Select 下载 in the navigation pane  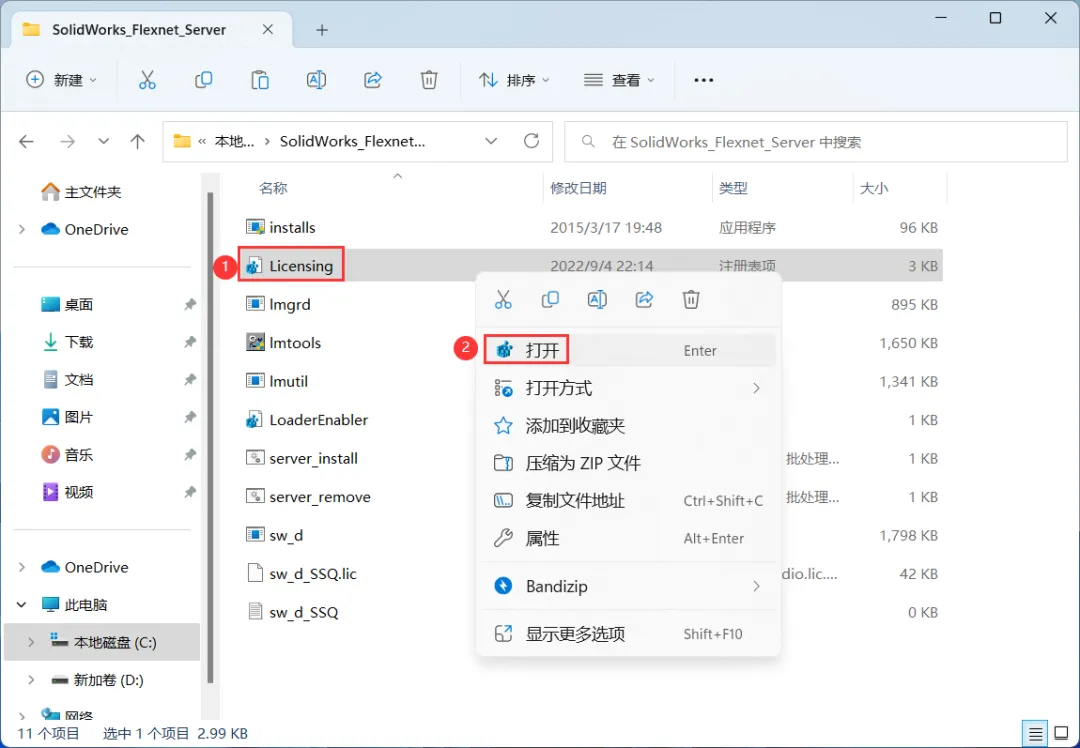(x=67, y=342)
